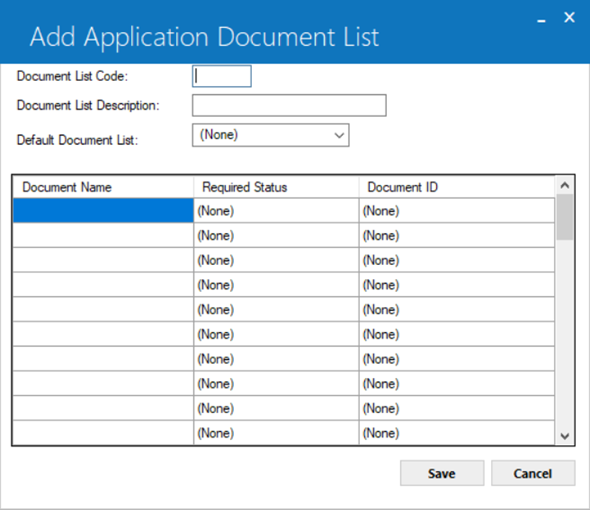590x510 pixels.
Task: Select third row Document ID cell
Action: 457,260
